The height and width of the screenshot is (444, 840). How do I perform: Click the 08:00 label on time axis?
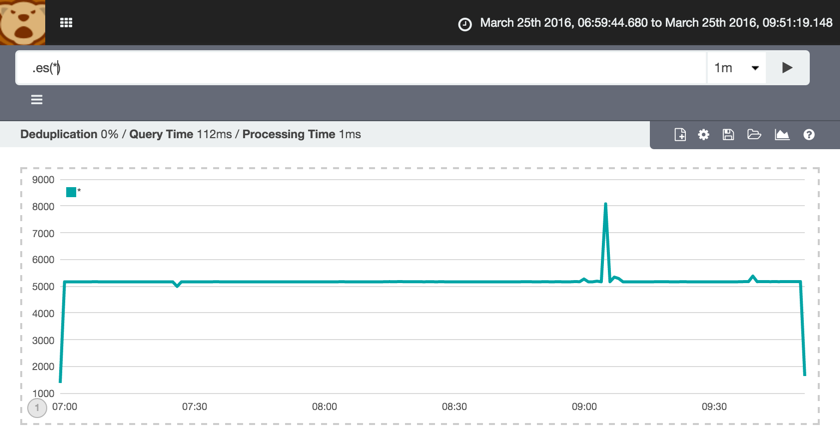click(x=324, y=407)
